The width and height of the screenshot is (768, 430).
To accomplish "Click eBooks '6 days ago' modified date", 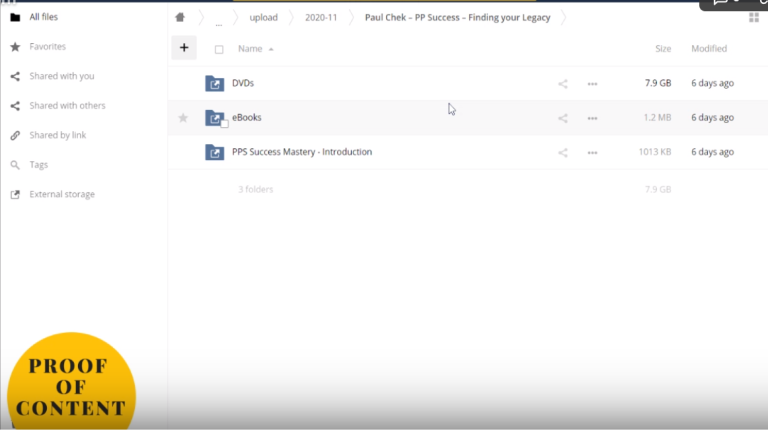I will point(712,118).
